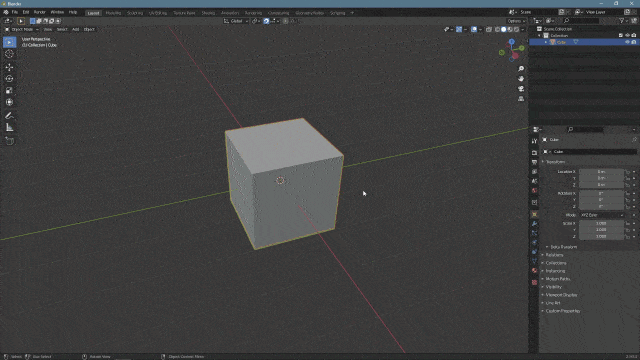Select the Scale tool

(9, 91)
